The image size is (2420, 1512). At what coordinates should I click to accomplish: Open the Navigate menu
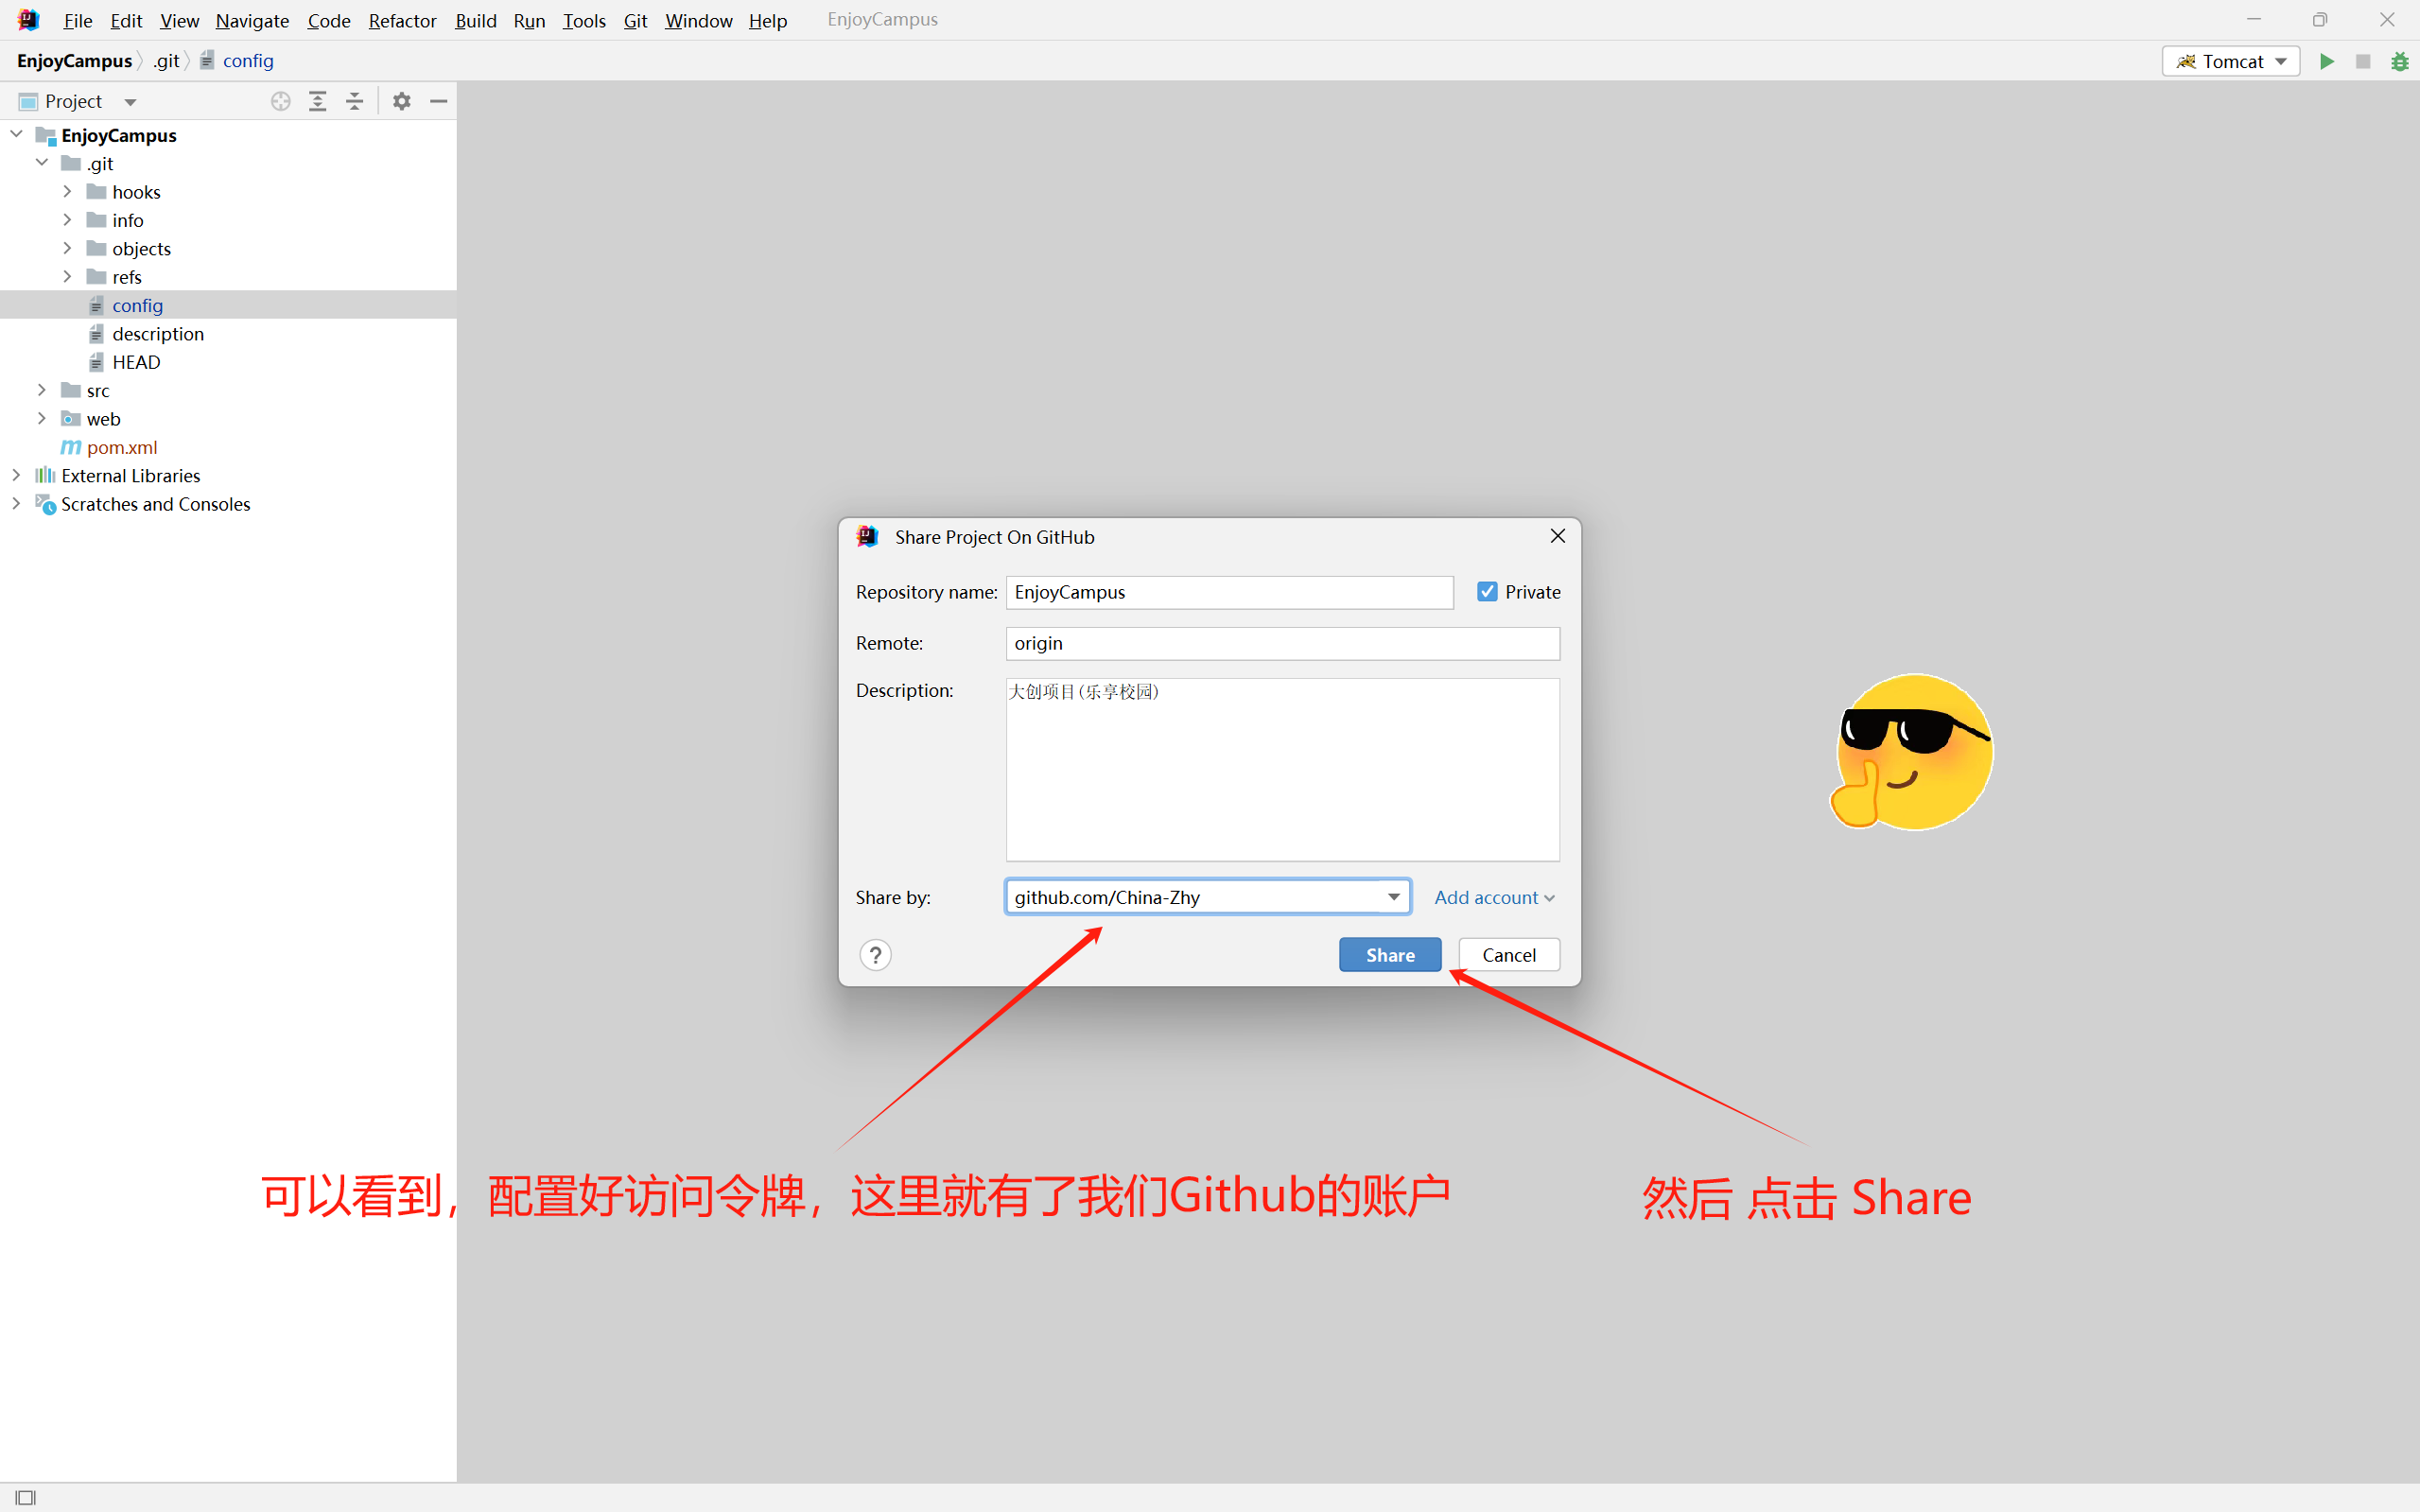[x=252, y=20]
